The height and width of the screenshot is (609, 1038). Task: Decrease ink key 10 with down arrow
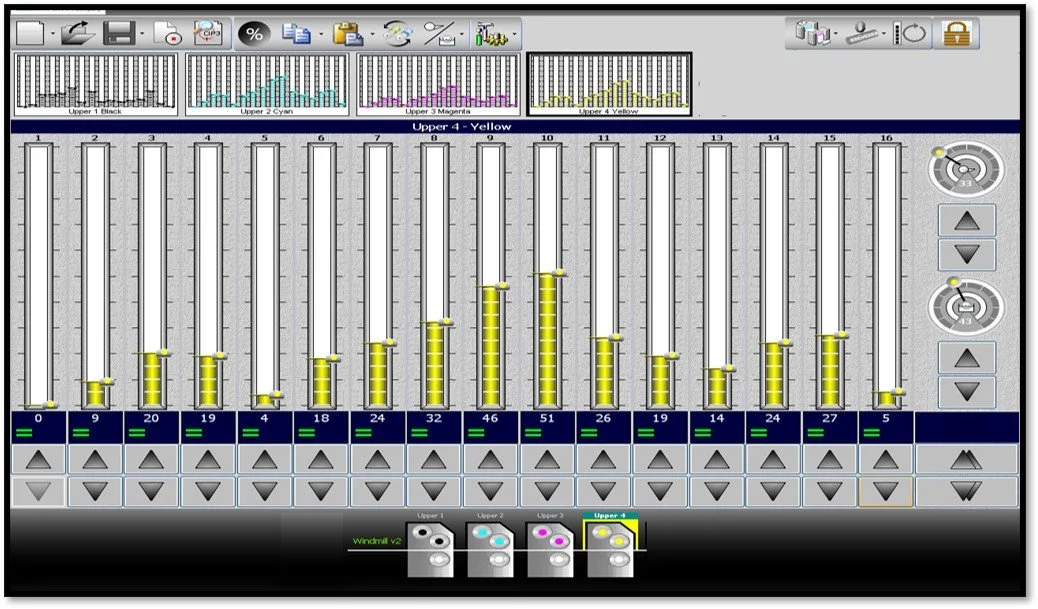[547, 491]
